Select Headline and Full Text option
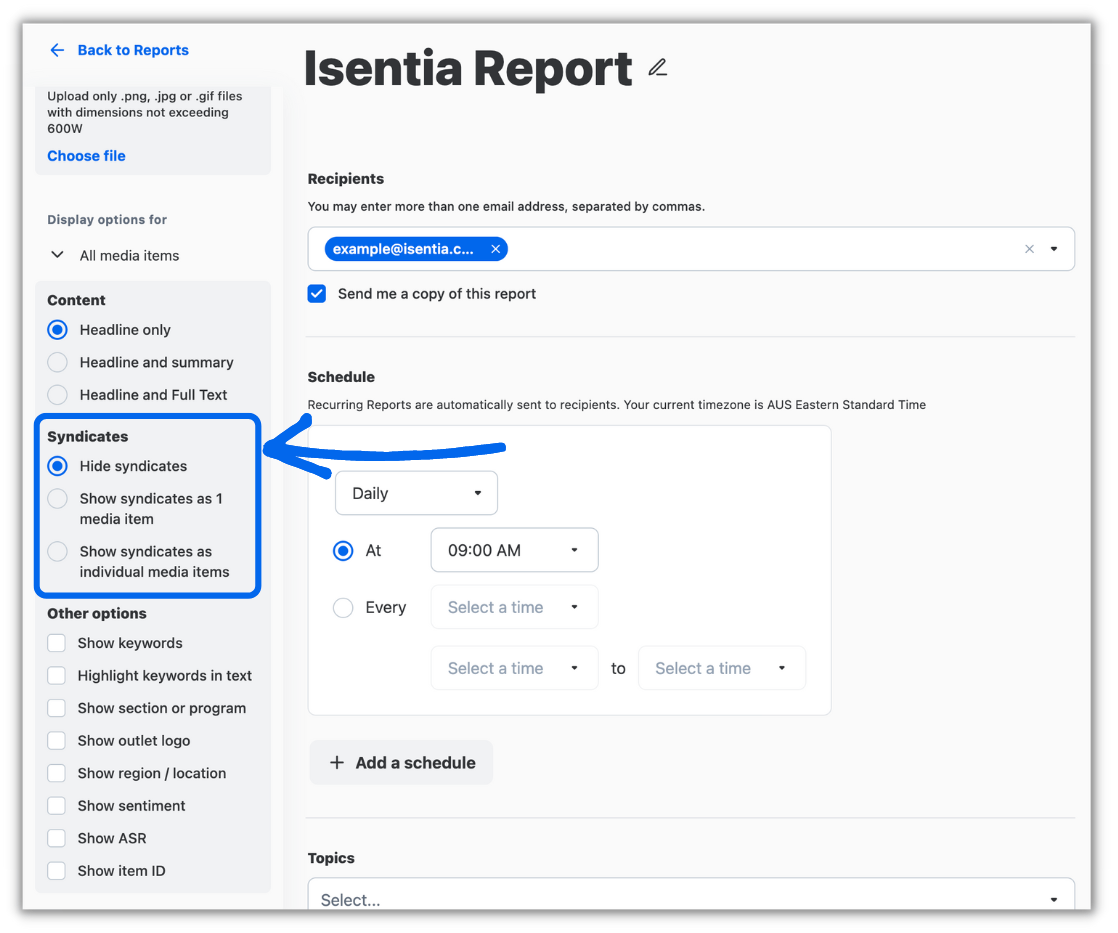Screen dimensions: 1118x933 [58, 394]
